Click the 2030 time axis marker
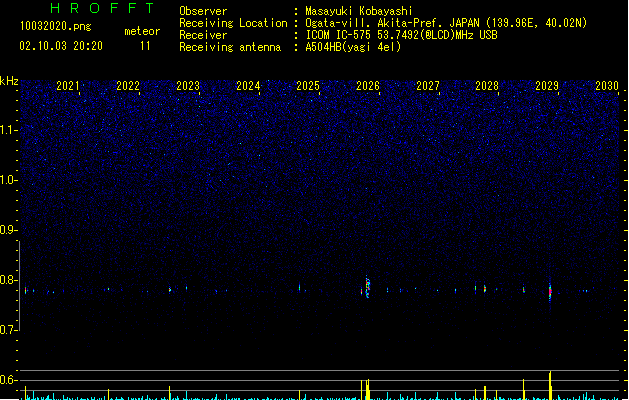 [x=607, y=85]
